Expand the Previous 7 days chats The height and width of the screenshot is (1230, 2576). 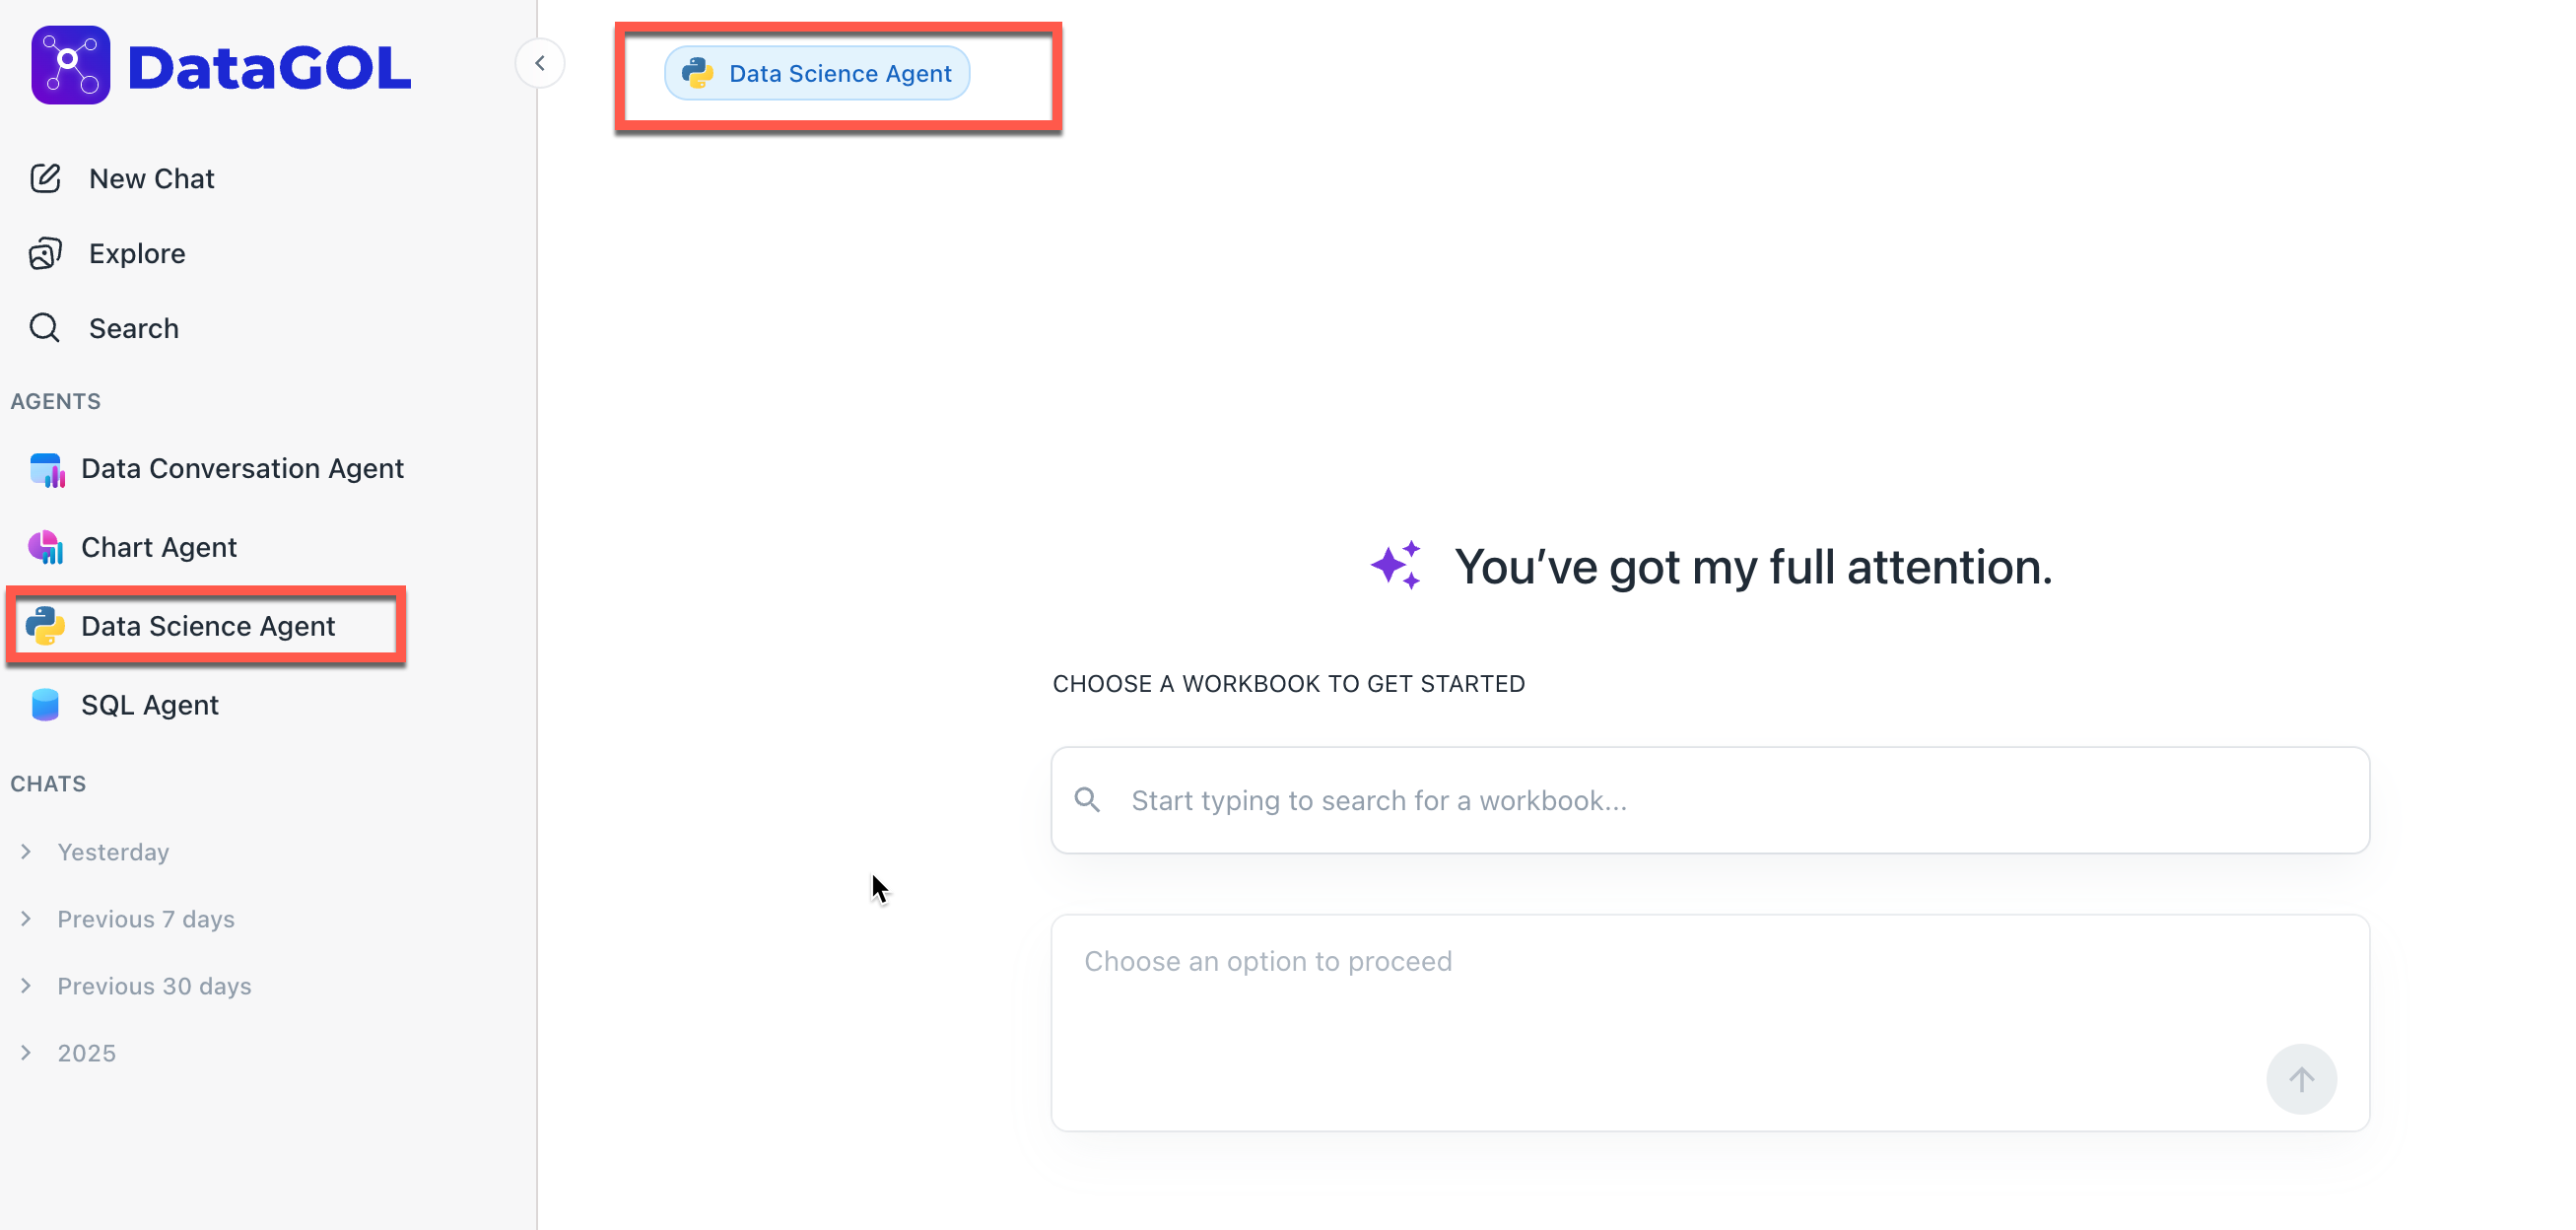[27, 919]
